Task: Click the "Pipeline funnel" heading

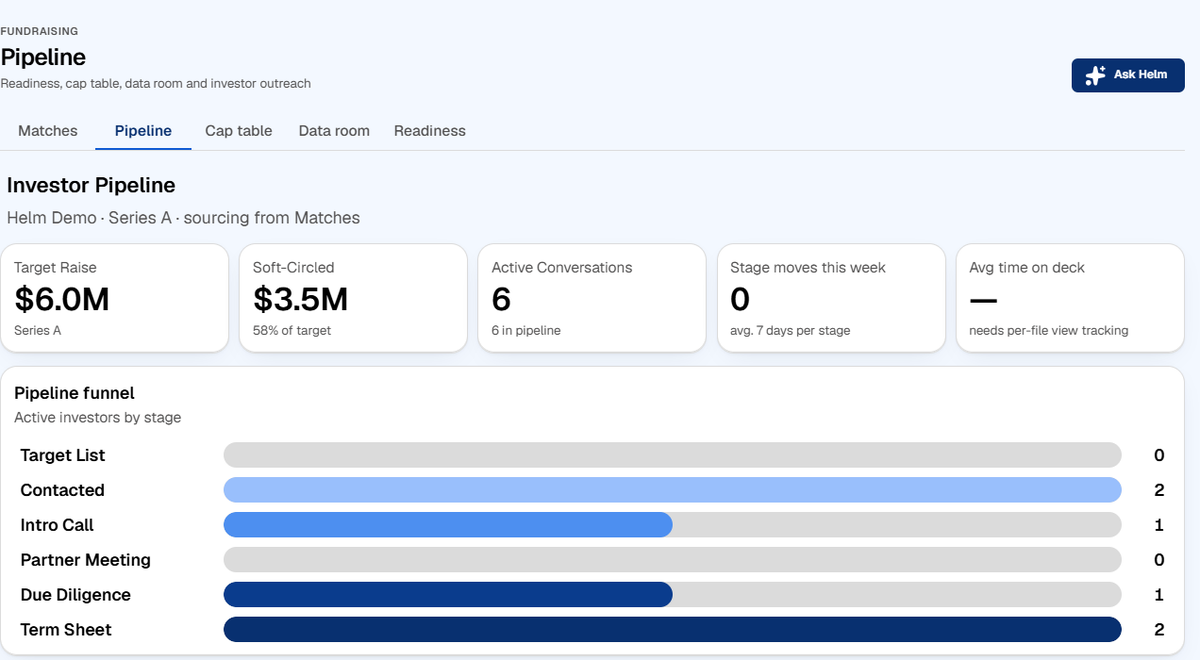Action: [74, 393]
